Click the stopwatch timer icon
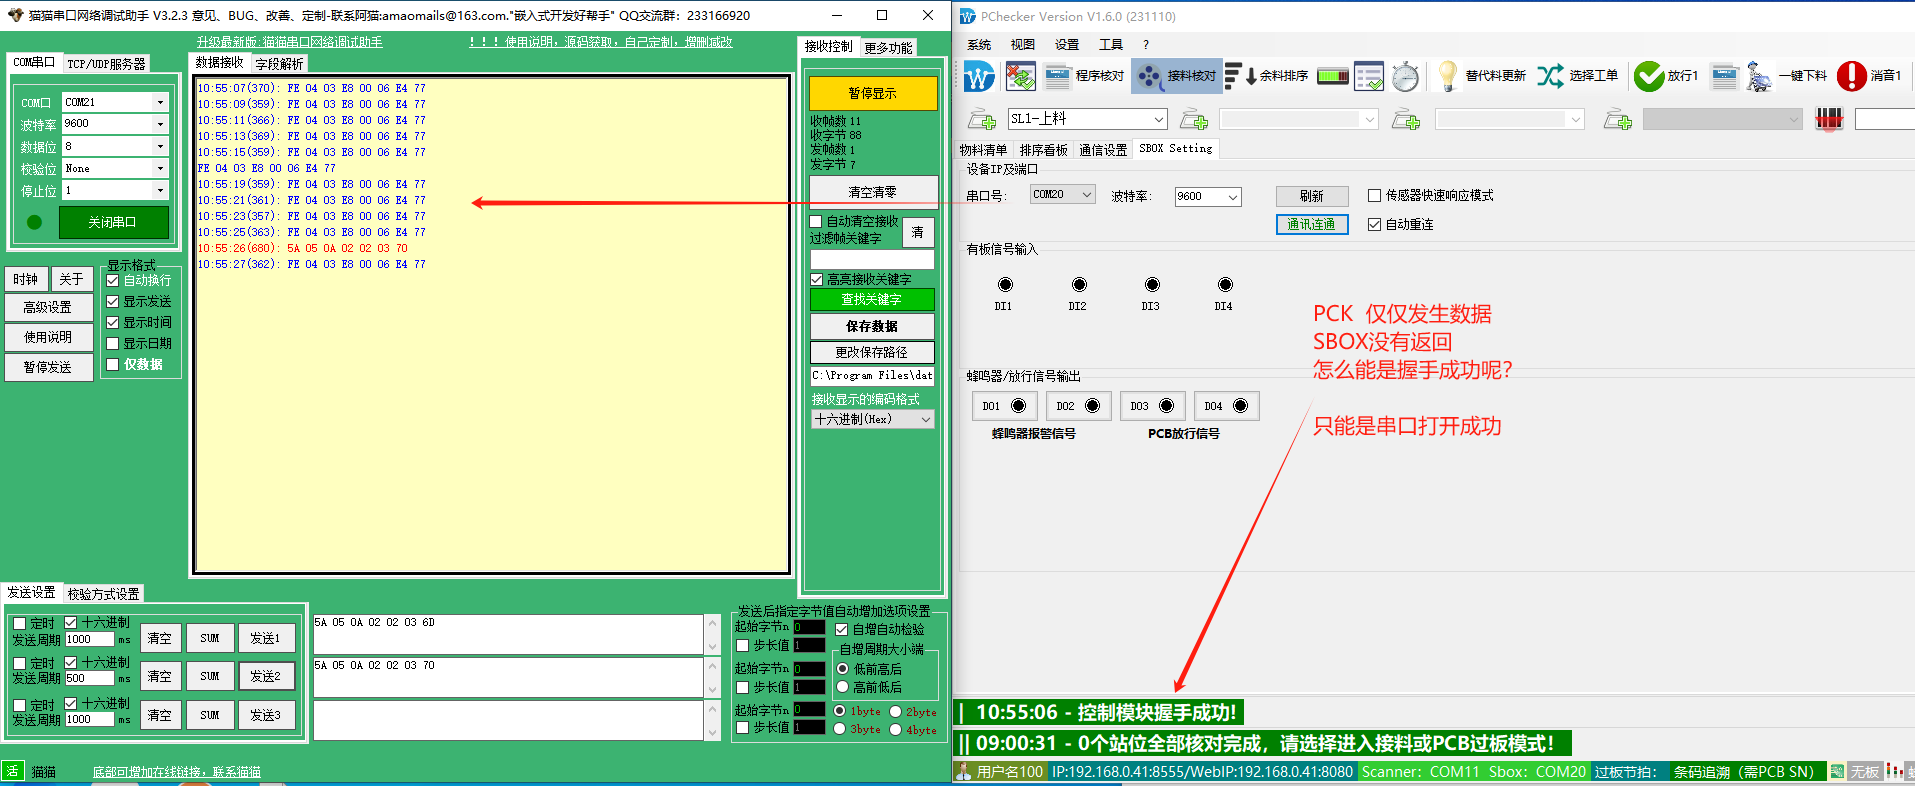Viewport: 1915px width, 786px height. [1405, 76]
